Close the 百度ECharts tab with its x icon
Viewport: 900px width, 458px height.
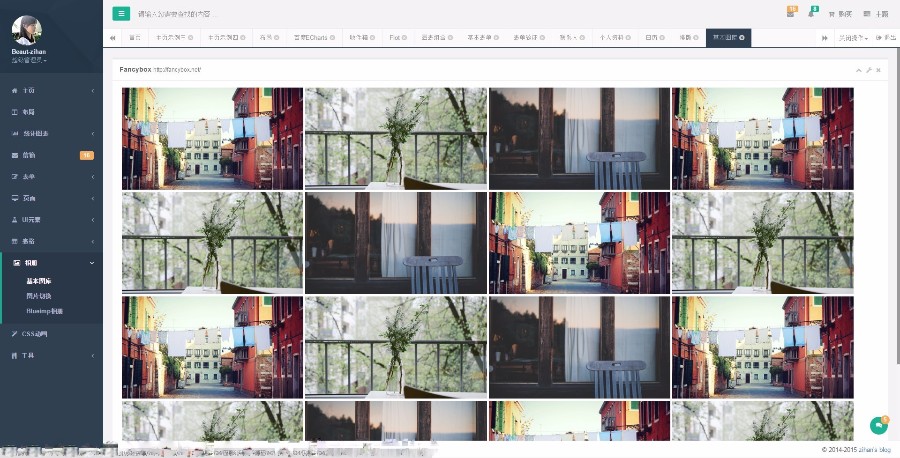click(x=332, y=37)
